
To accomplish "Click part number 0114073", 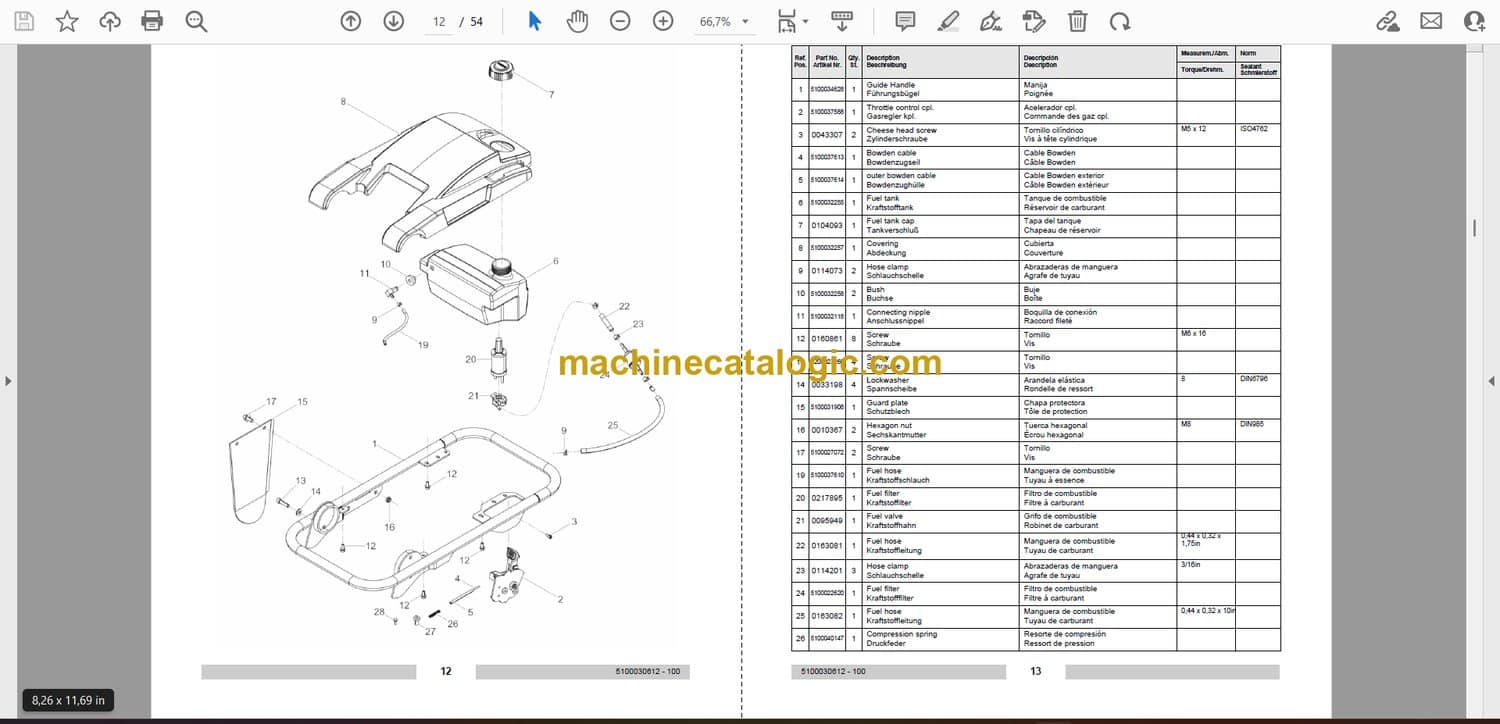I will [x=827, y=271].
